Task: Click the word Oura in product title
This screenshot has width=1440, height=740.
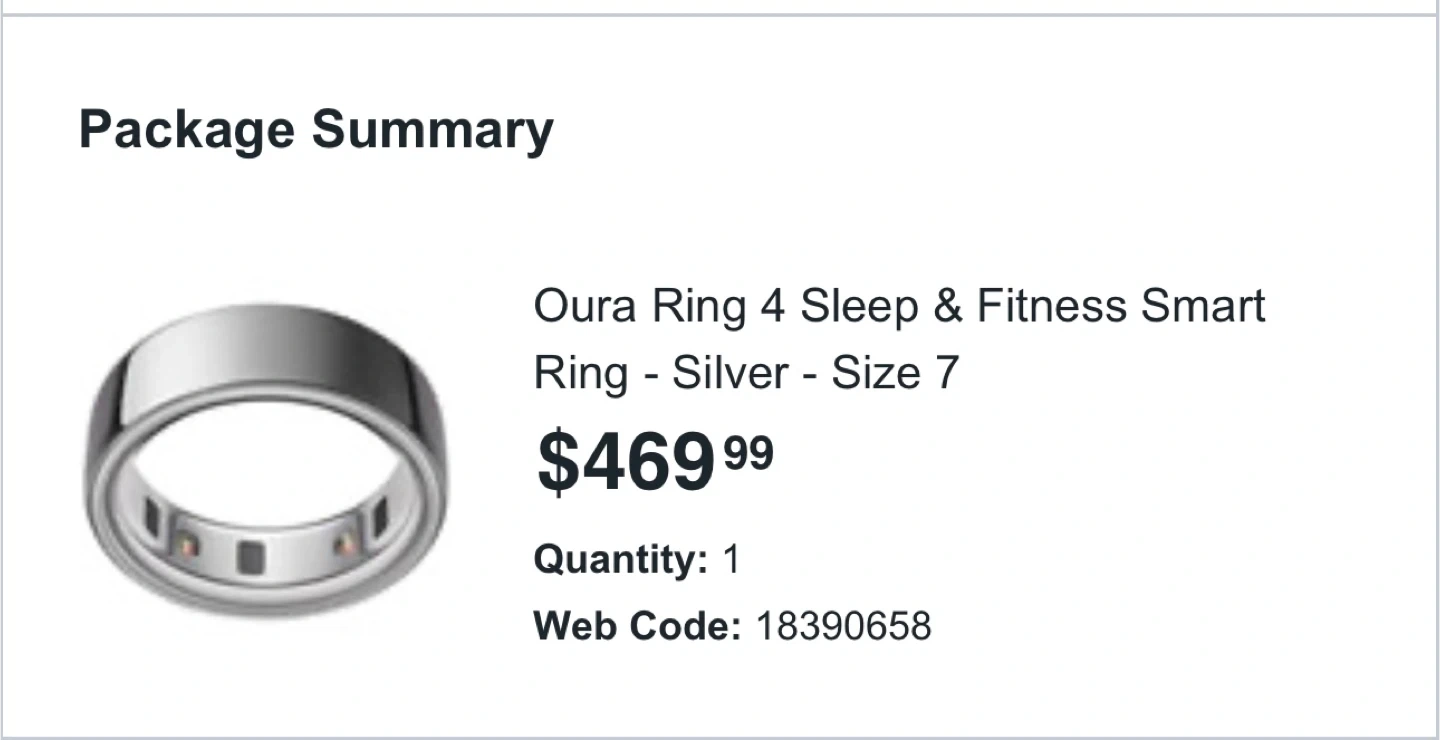Action: (584, 306)
